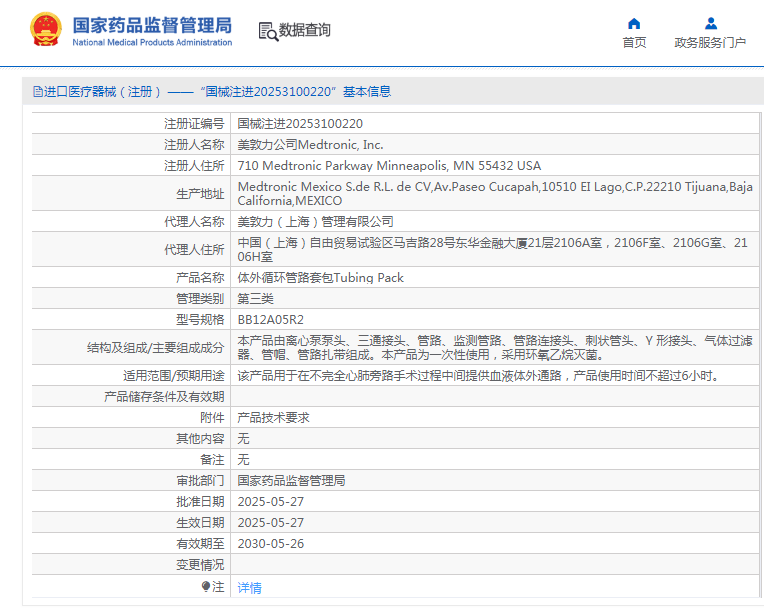Click the 产品技术要求 attachment value
Viewport: 764px width, 608px height.
tap(273, 418)
